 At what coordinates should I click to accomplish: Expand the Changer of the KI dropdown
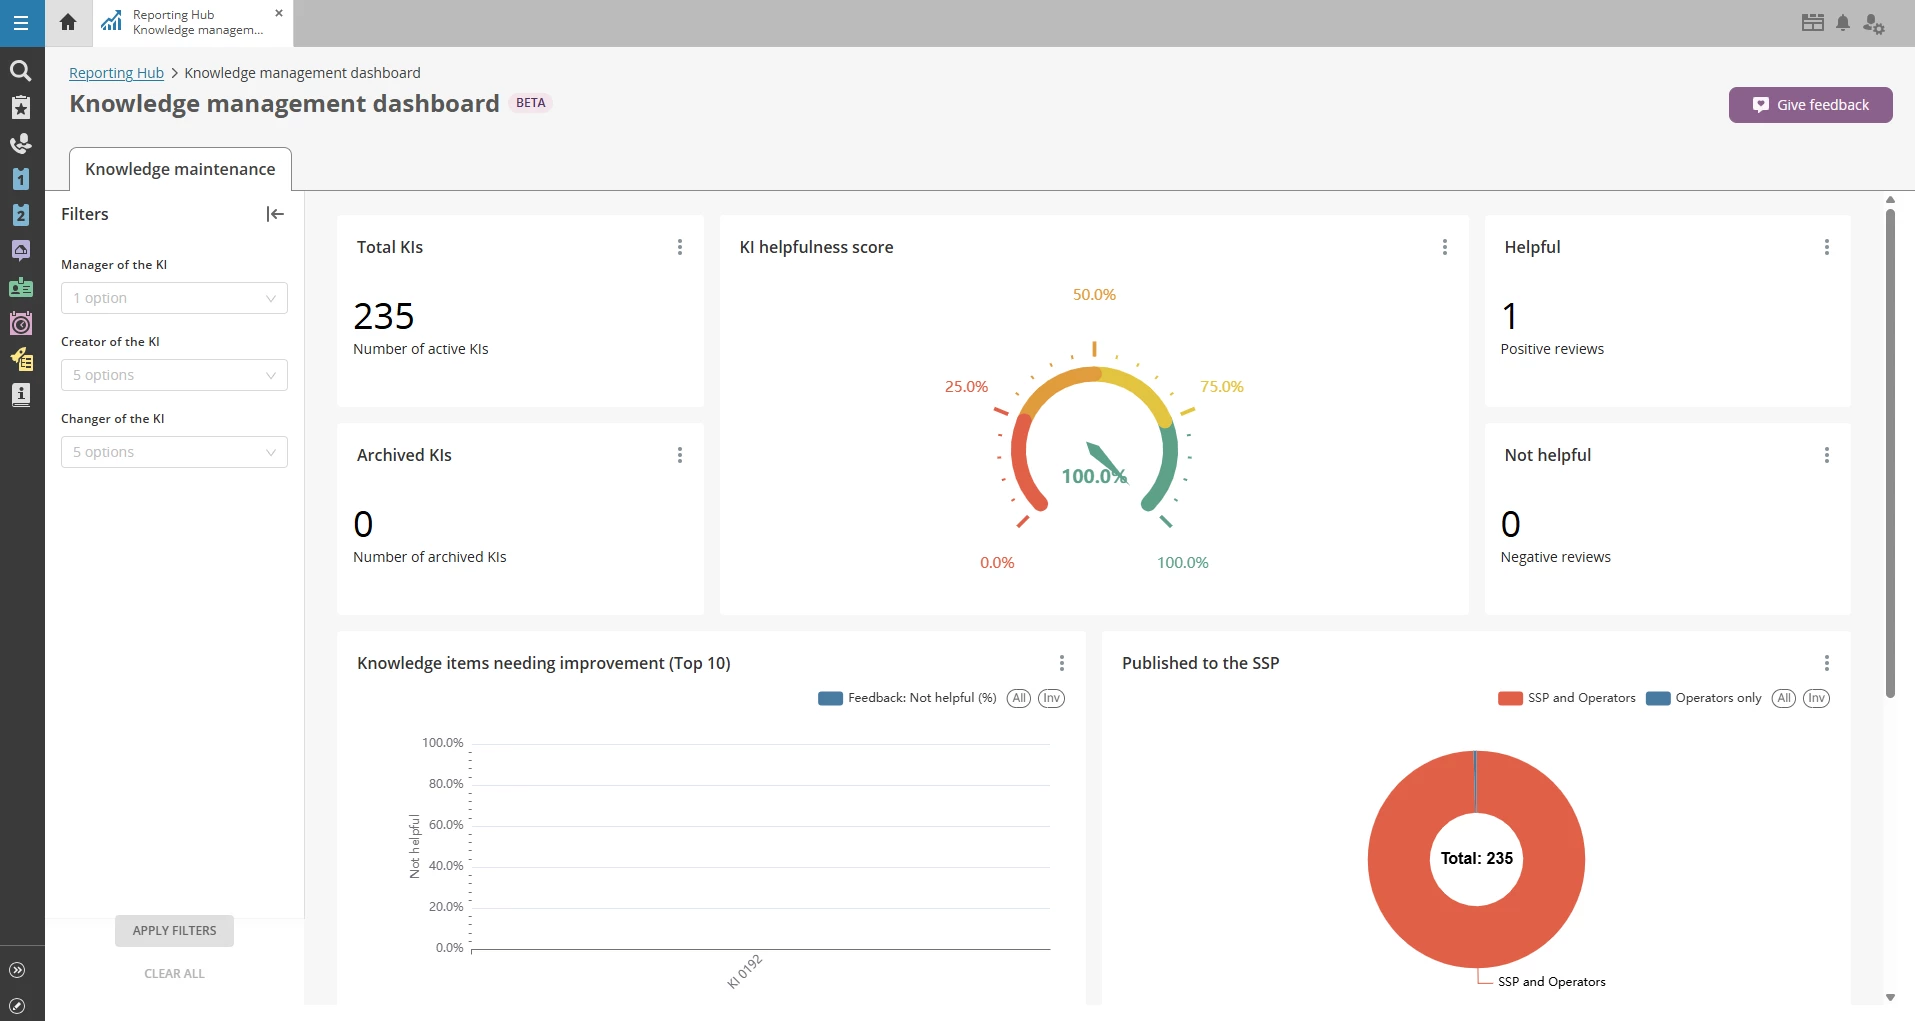(x=174, y=452)
